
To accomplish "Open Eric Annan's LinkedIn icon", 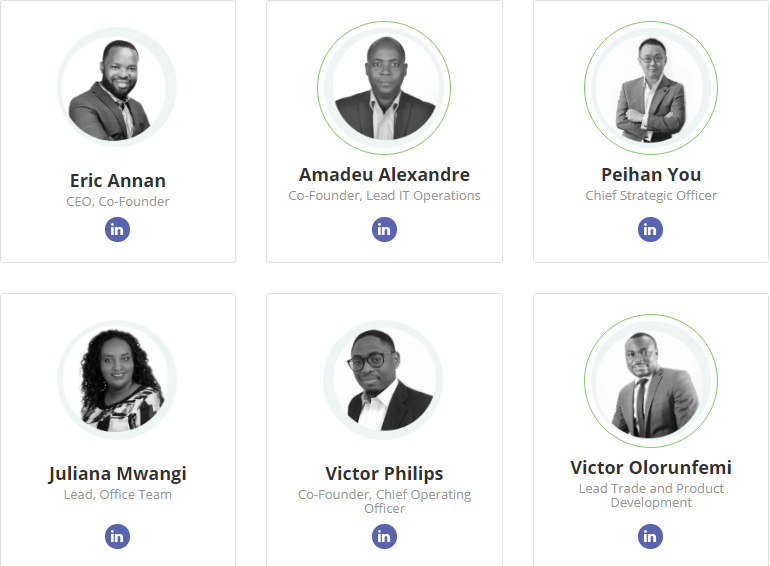I will (x=117, y=229).
